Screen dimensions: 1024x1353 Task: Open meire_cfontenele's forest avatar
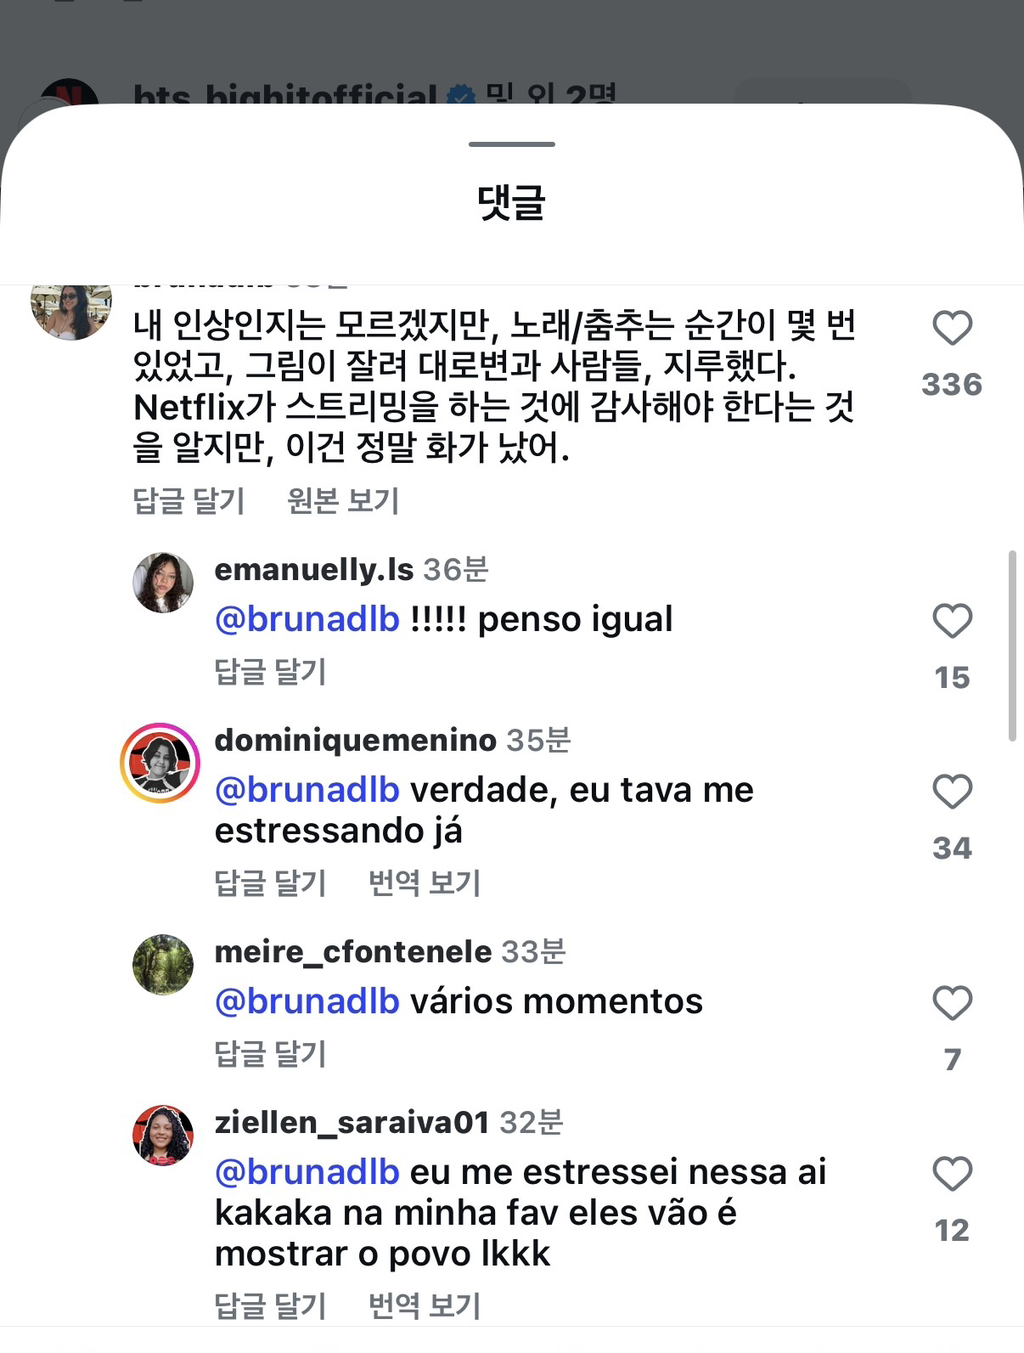[163, 964]
